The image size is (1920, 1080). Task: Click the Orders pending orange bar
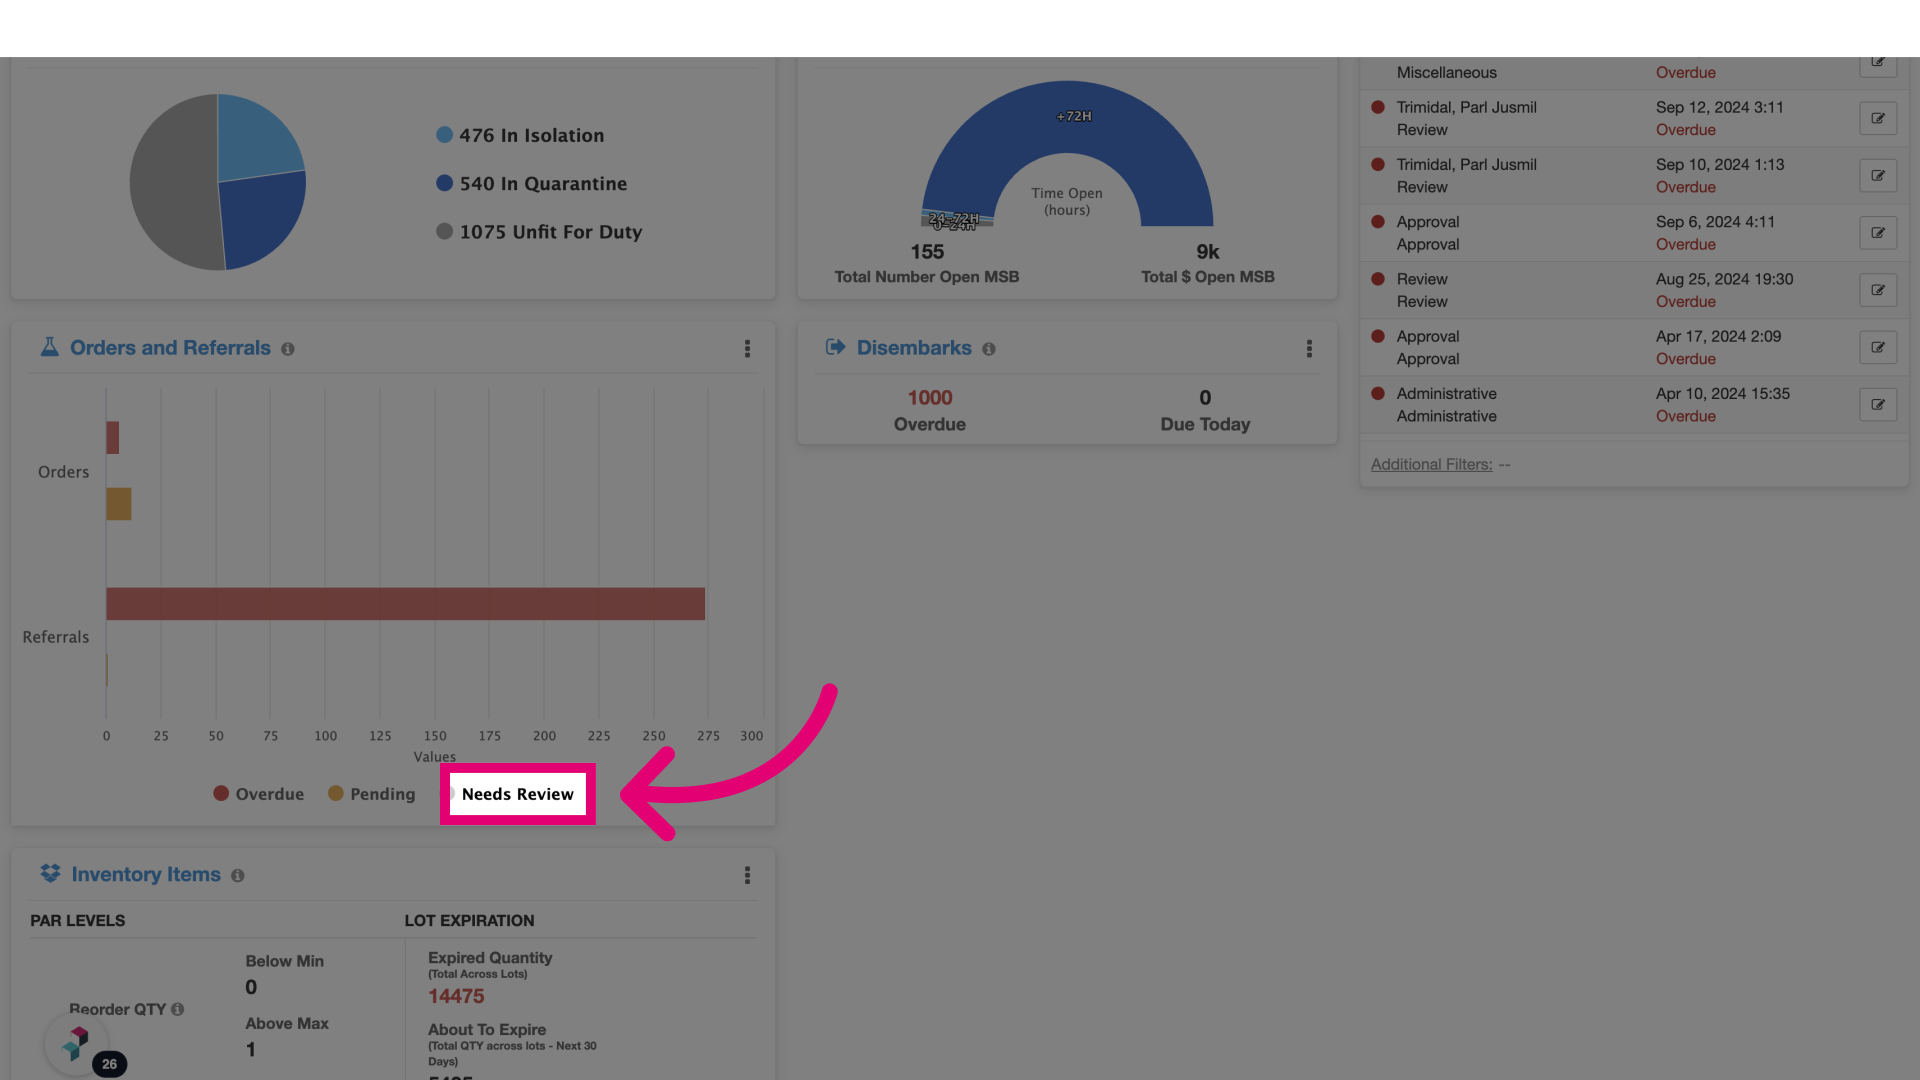point(119,504)
